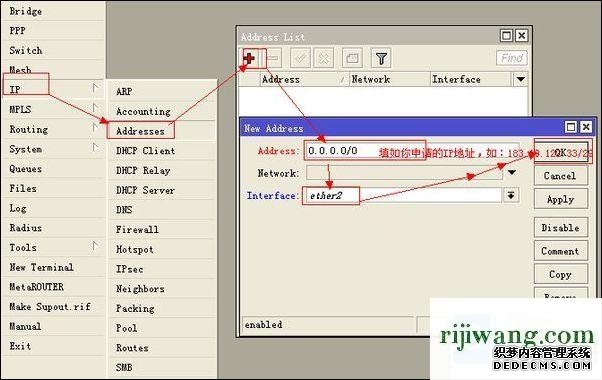
Task: Open the Log menu item
Action: (x=53, y=208)
